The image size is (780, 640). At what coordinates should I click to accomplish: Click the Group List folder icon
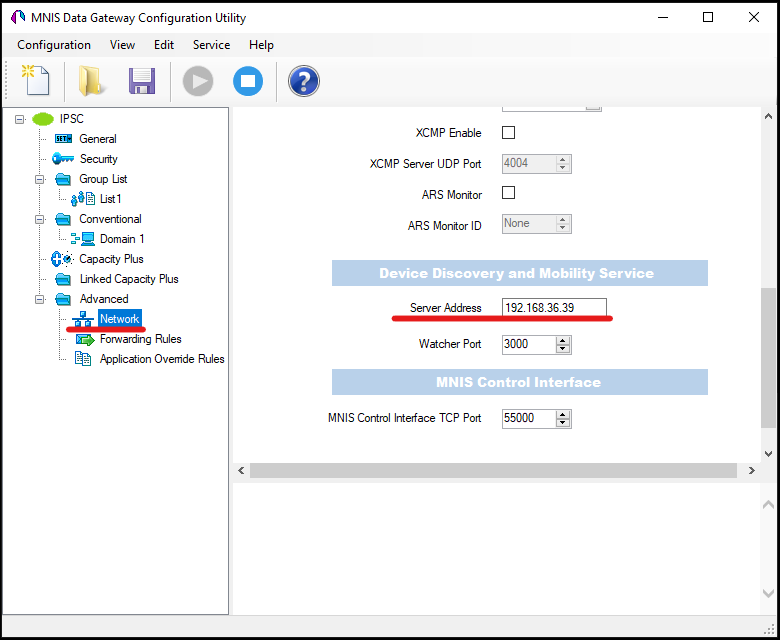tap(63, 179)
